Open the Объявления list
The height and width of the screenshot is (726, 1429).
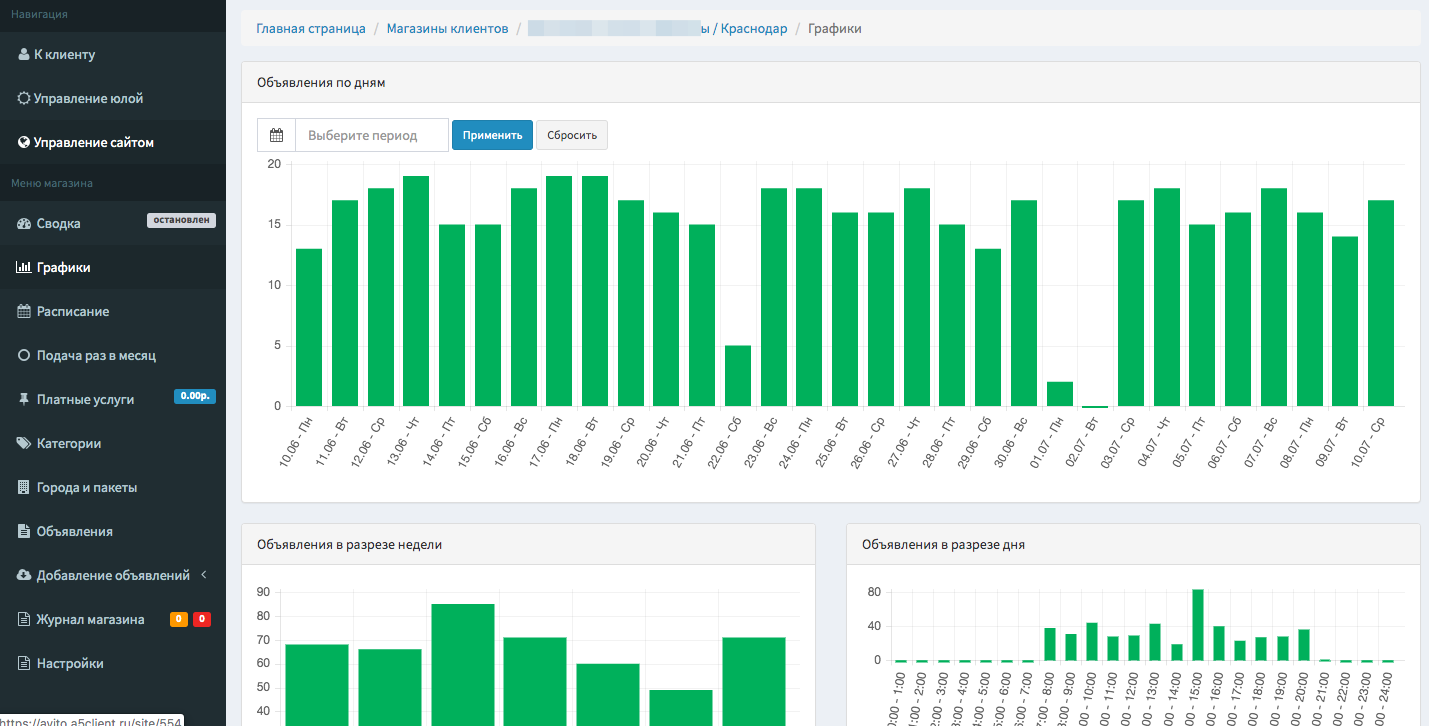(x=113, y=532)
